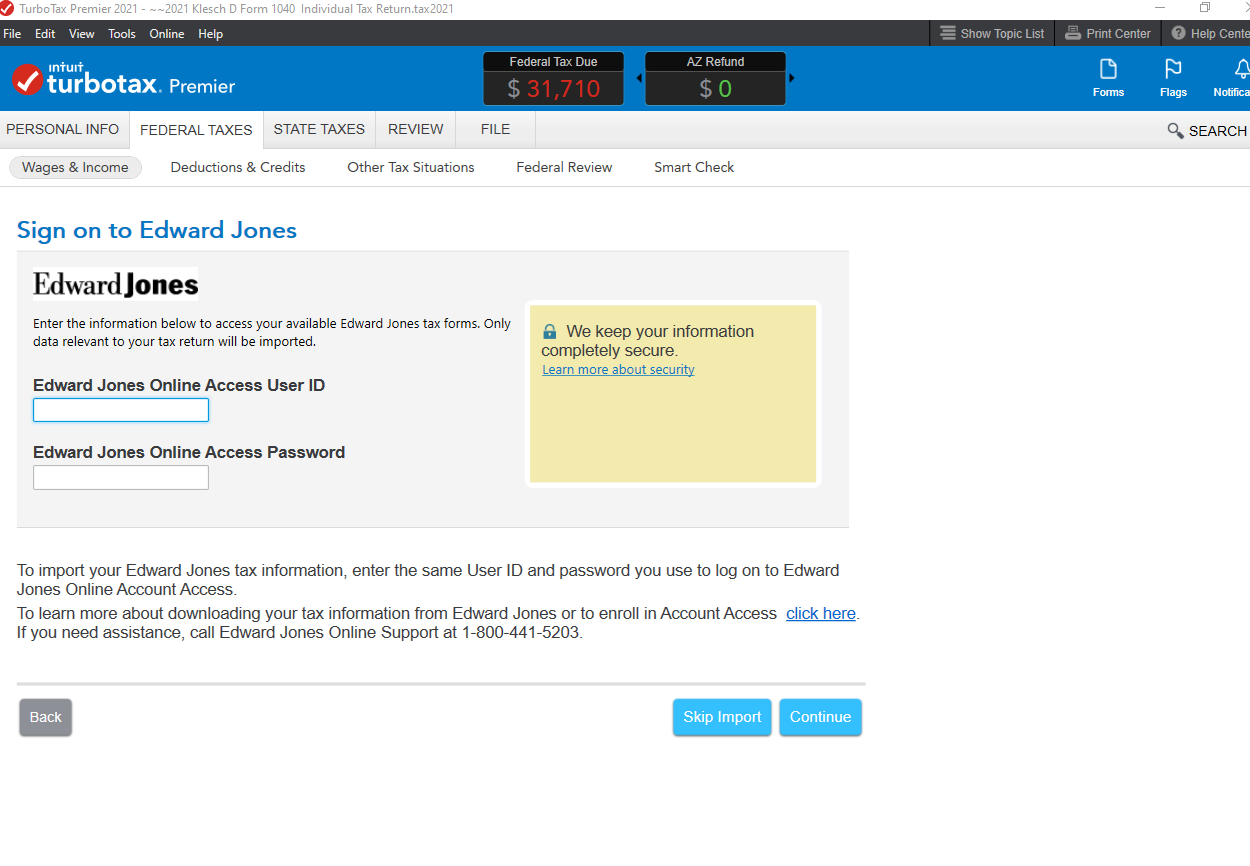
Task: Open Other Tax Situations section
Action: pos(411,167)
